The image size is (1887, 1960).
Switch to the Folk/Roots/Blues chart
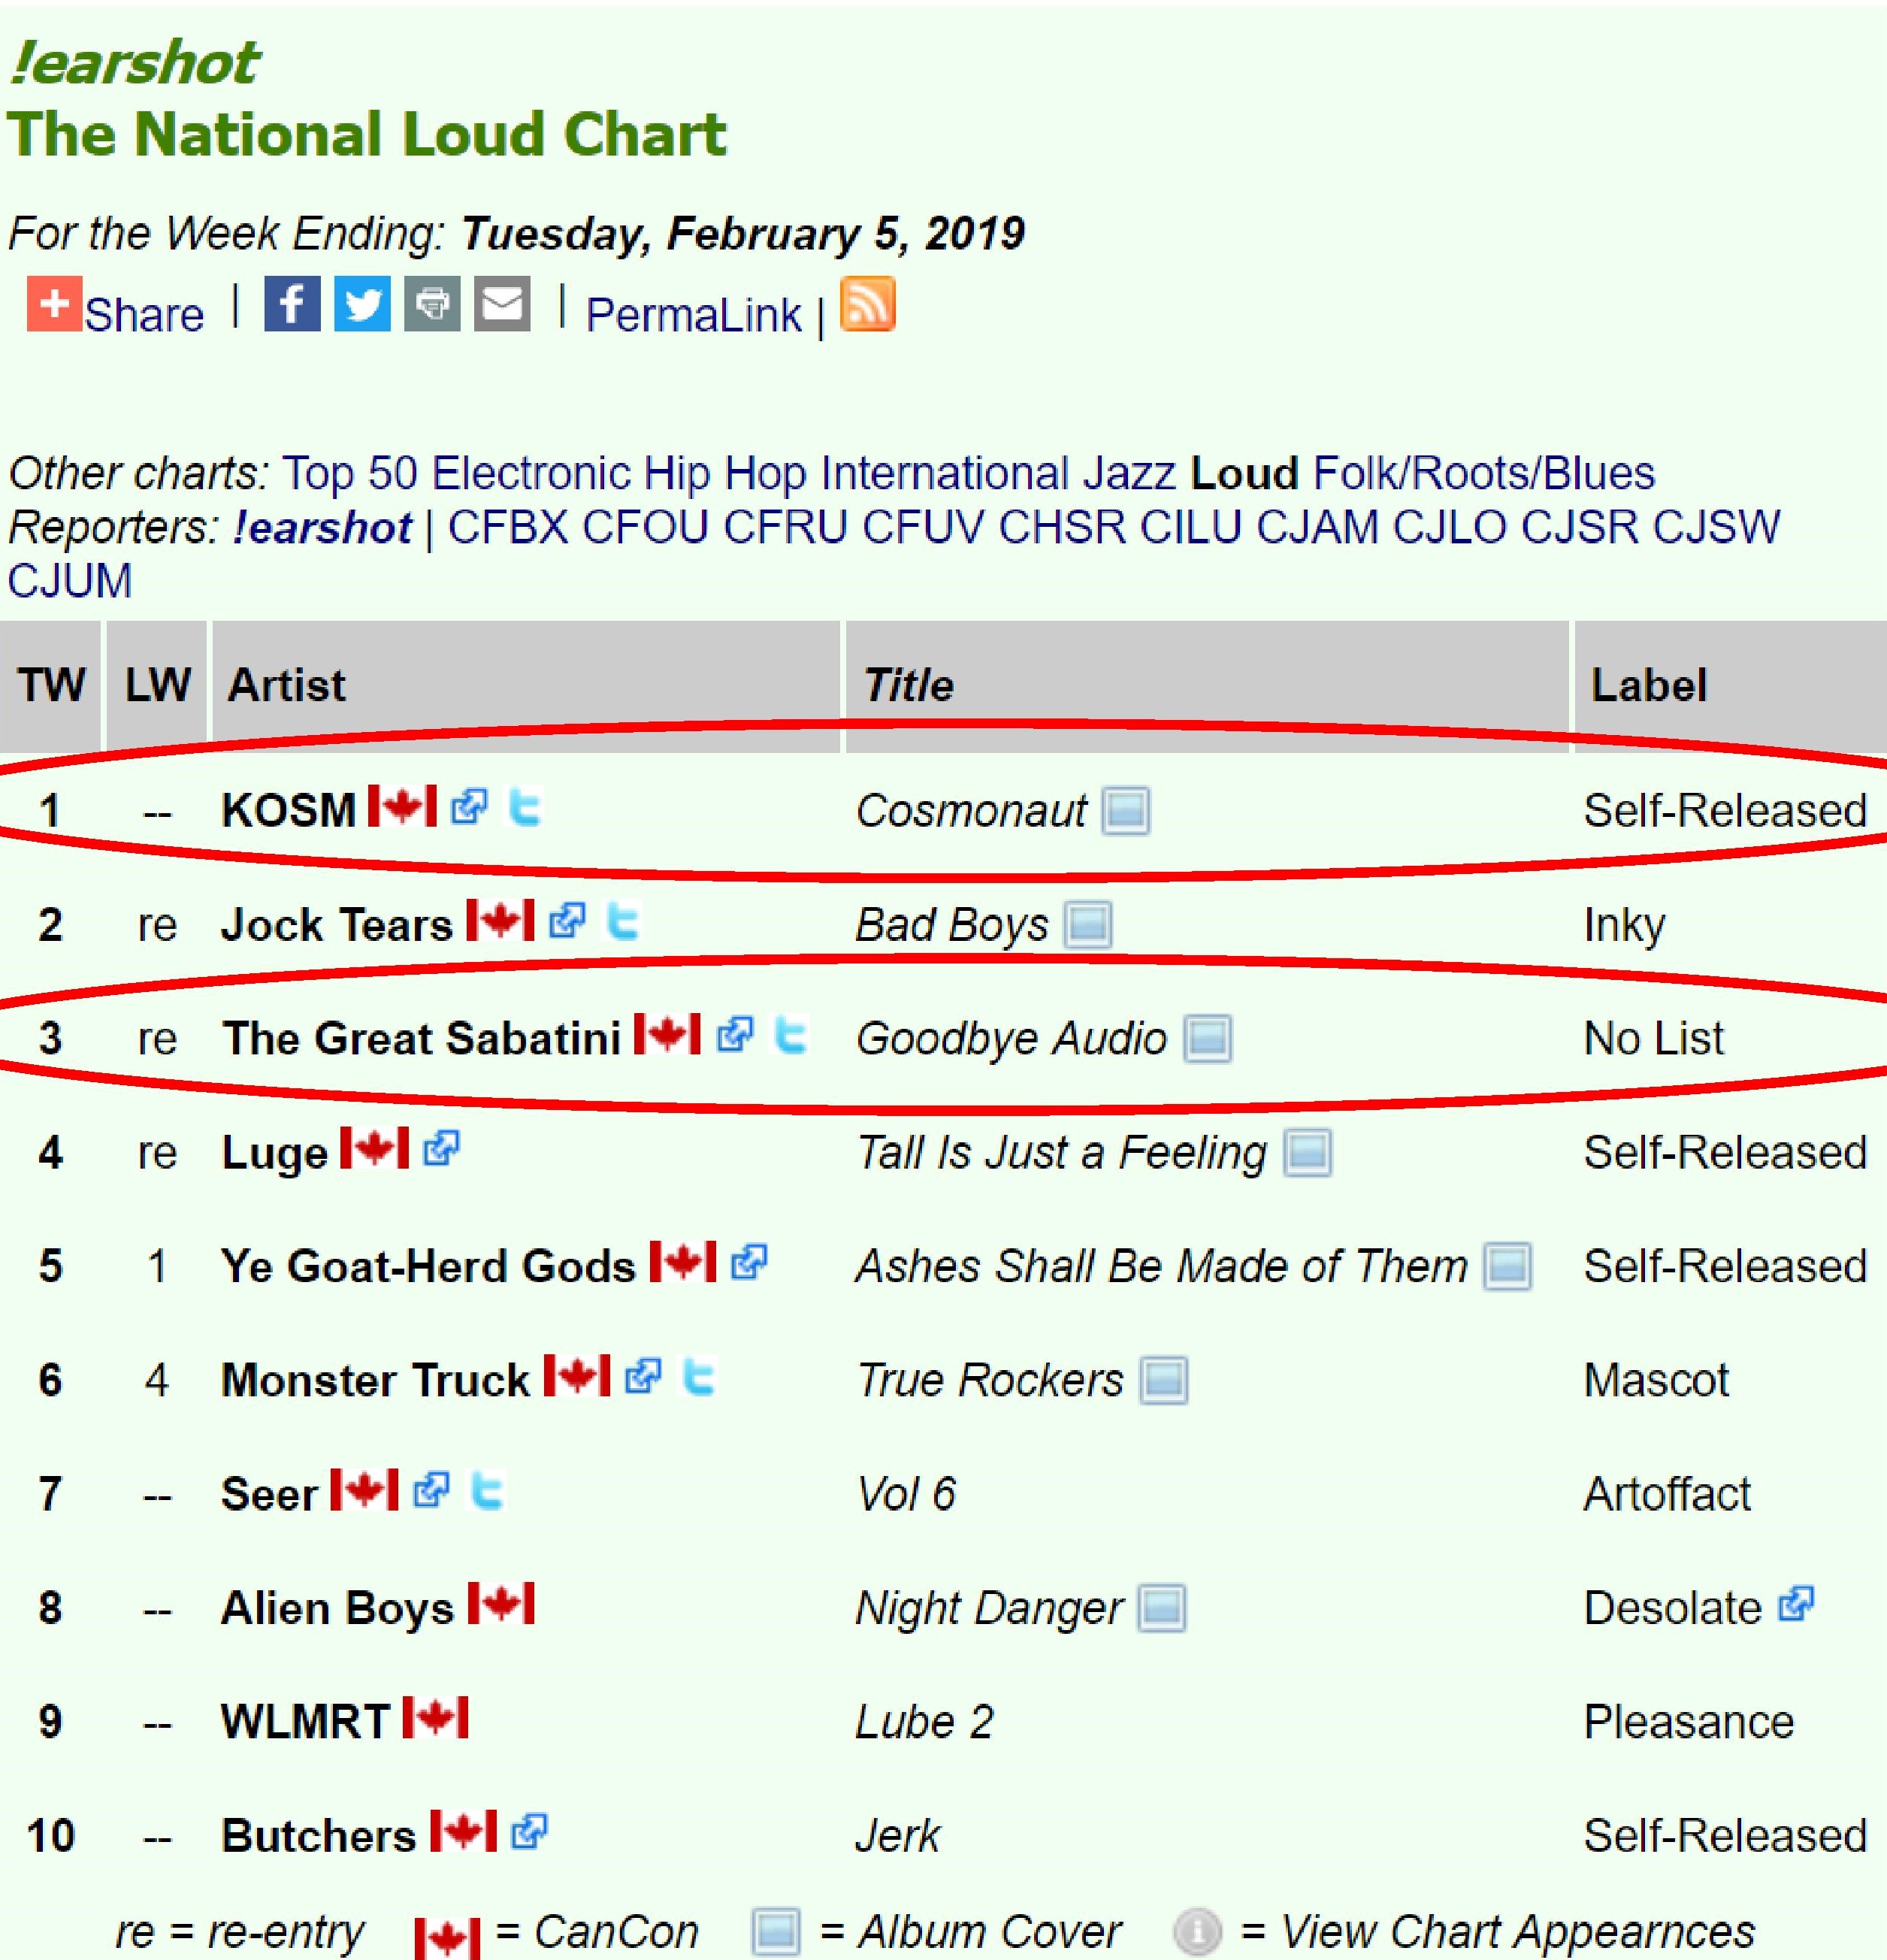click(1483, 473)
